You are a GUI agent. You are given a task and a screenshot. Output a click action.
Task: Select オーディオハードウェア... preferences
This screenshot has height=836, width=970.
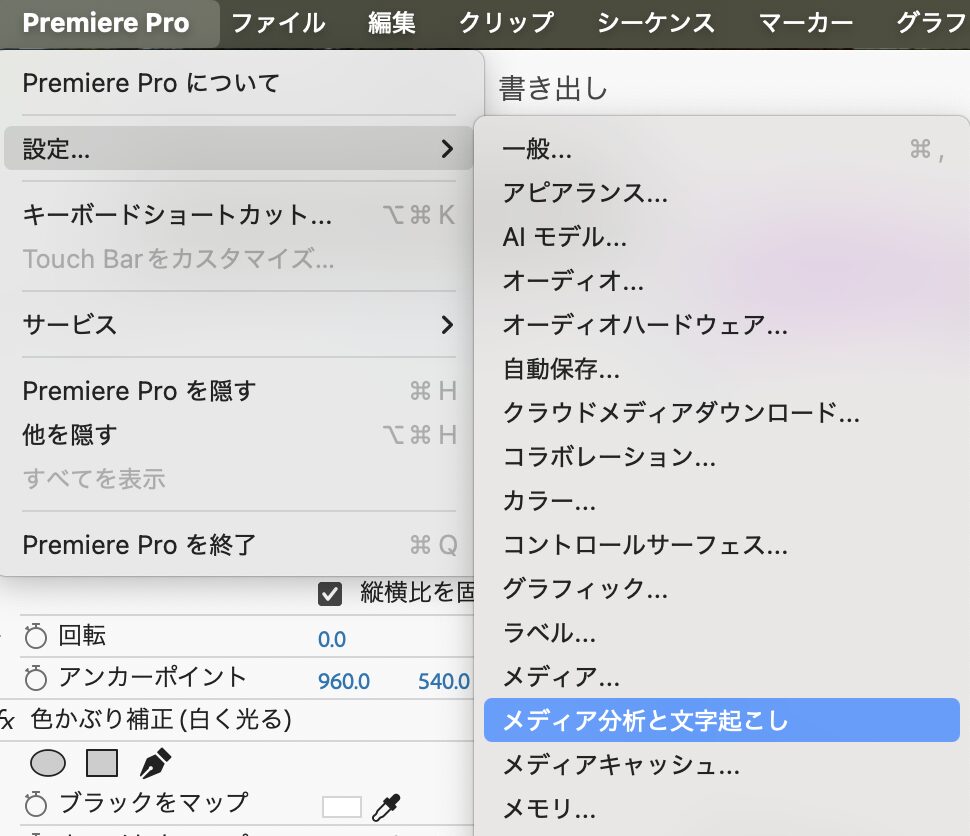click(x=640, y=324)
